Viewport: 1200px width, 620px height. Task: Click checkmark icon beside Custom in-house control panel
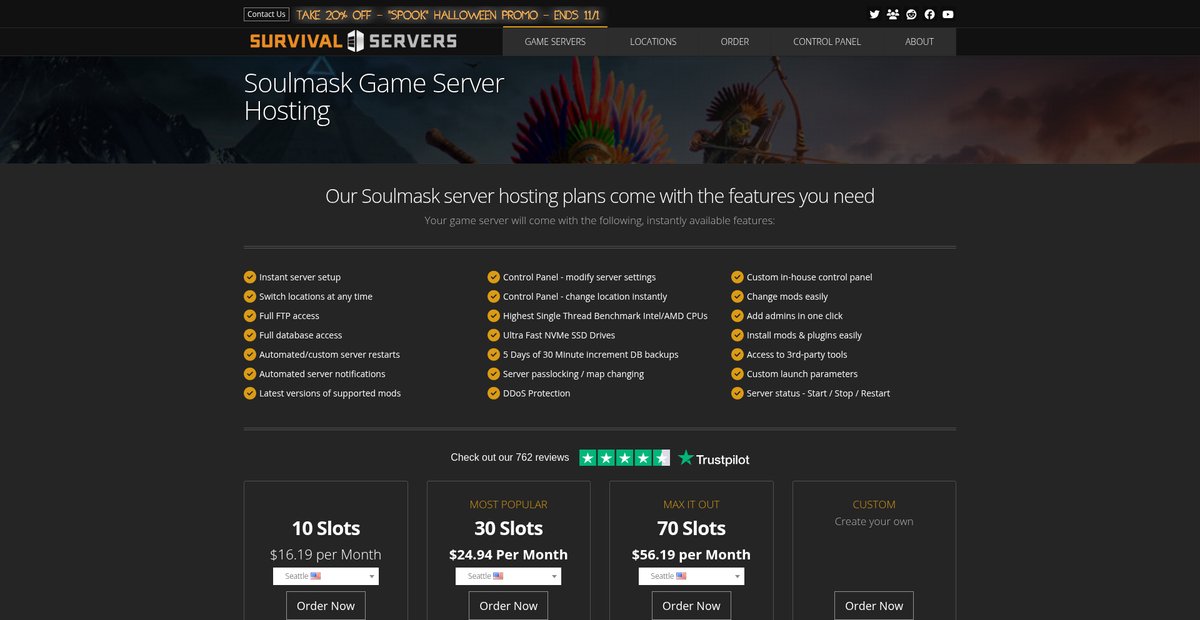click(x=738, y=277)
